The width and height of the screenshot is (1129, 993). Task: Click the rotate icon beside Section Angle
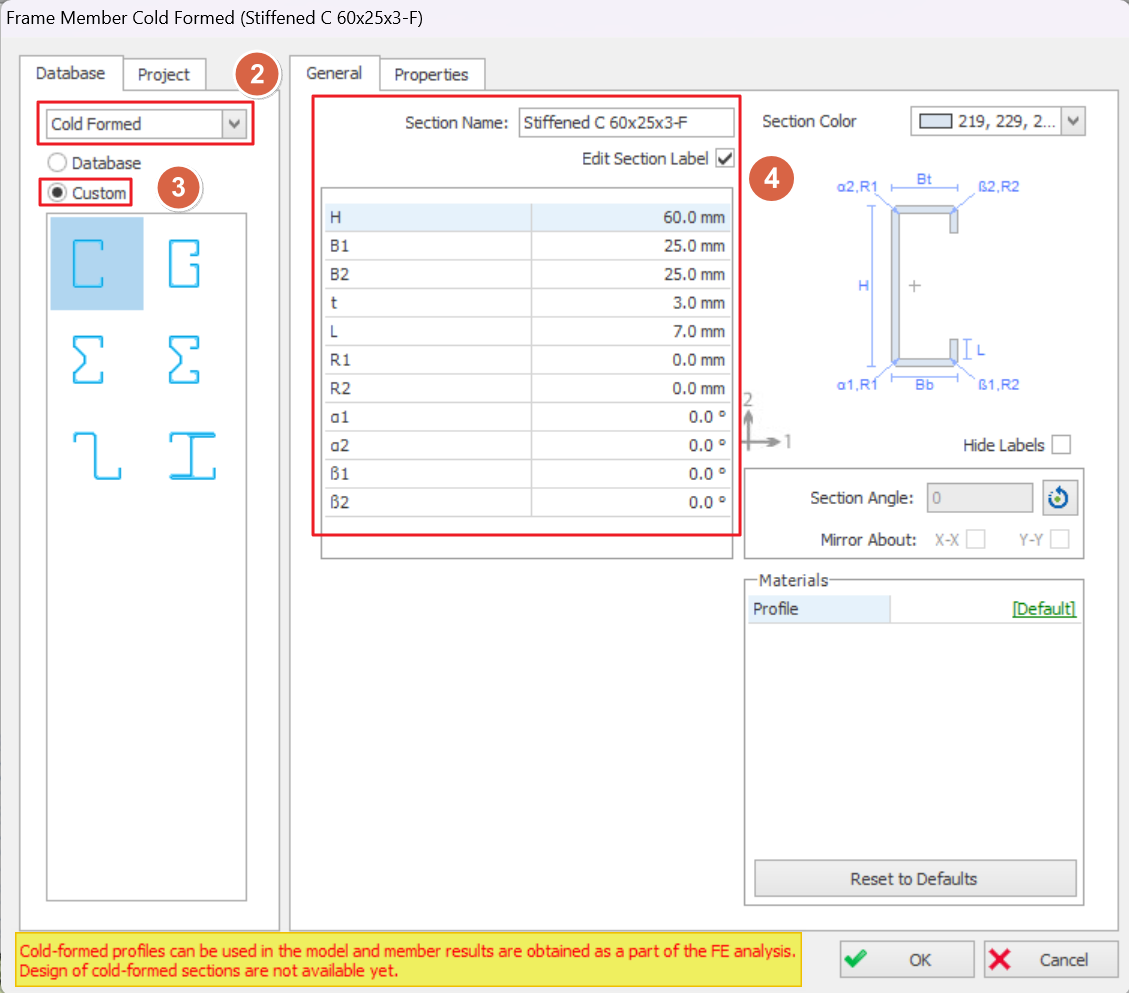pos(1060,498)
